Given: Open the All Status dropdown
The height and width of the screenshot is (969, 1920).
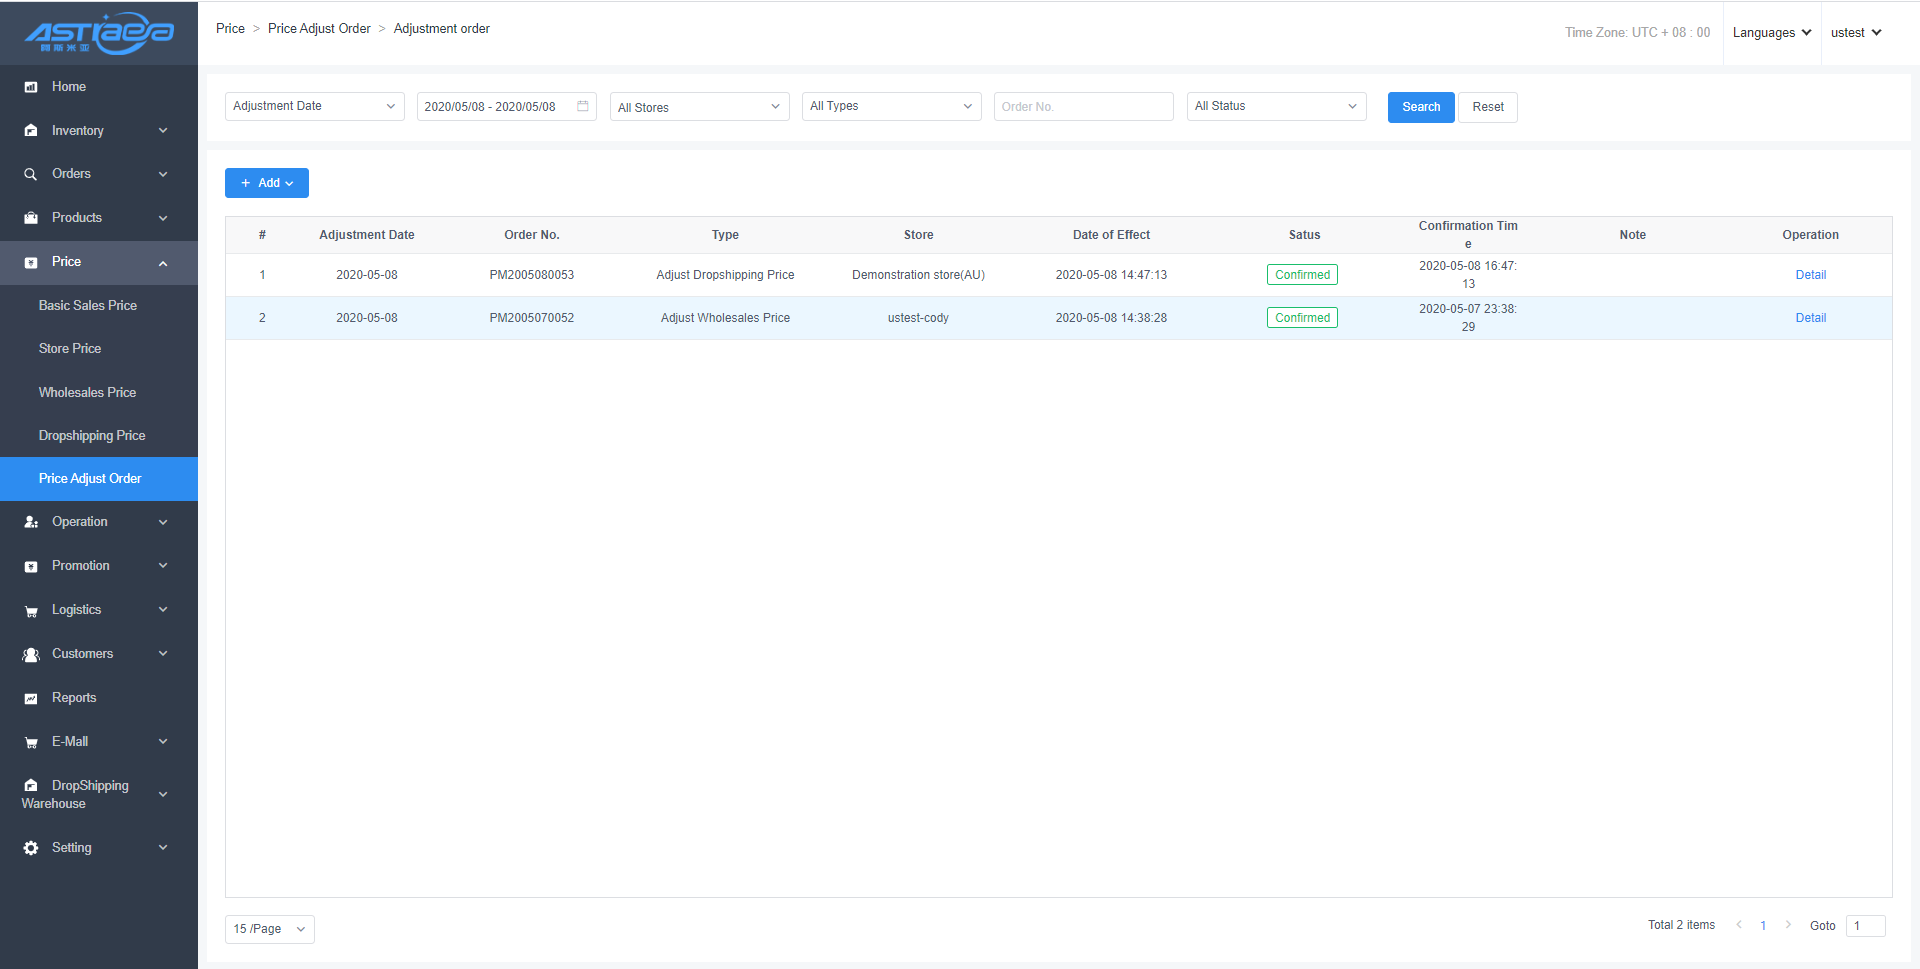Looking at the screenshot, I should pos(1275,106).
